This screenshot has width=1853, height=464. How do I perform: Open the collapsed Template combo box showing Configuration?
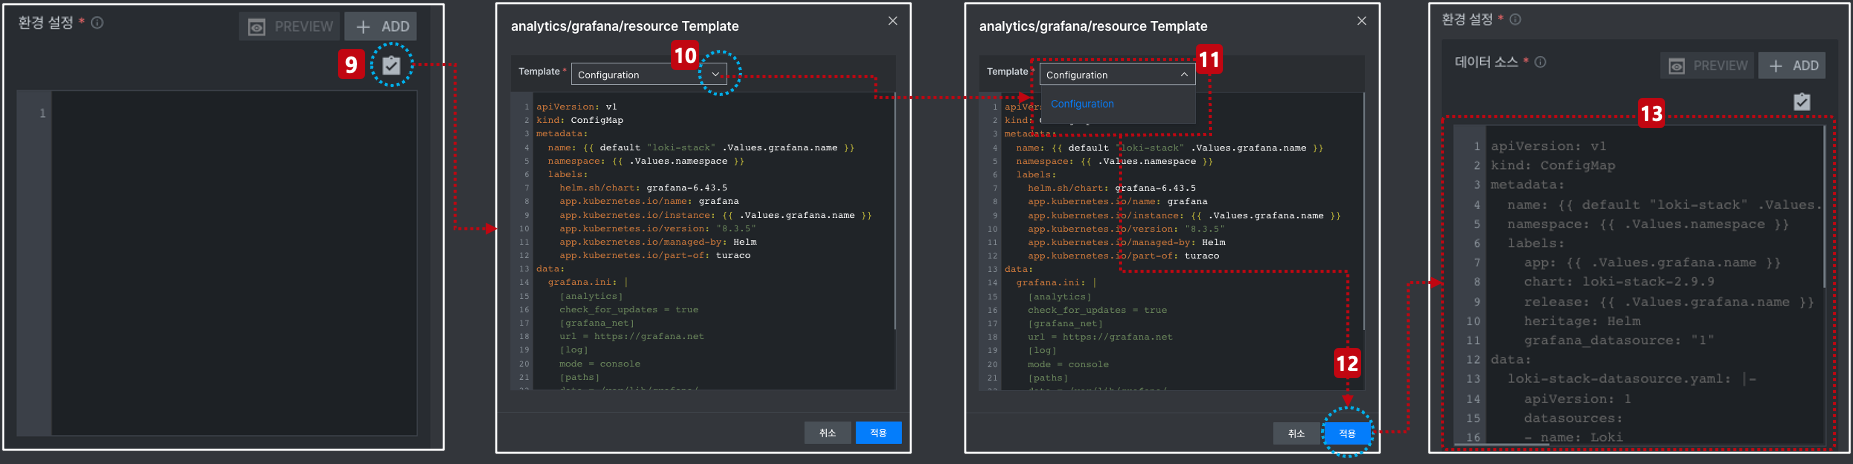click(x=649, y=75)
